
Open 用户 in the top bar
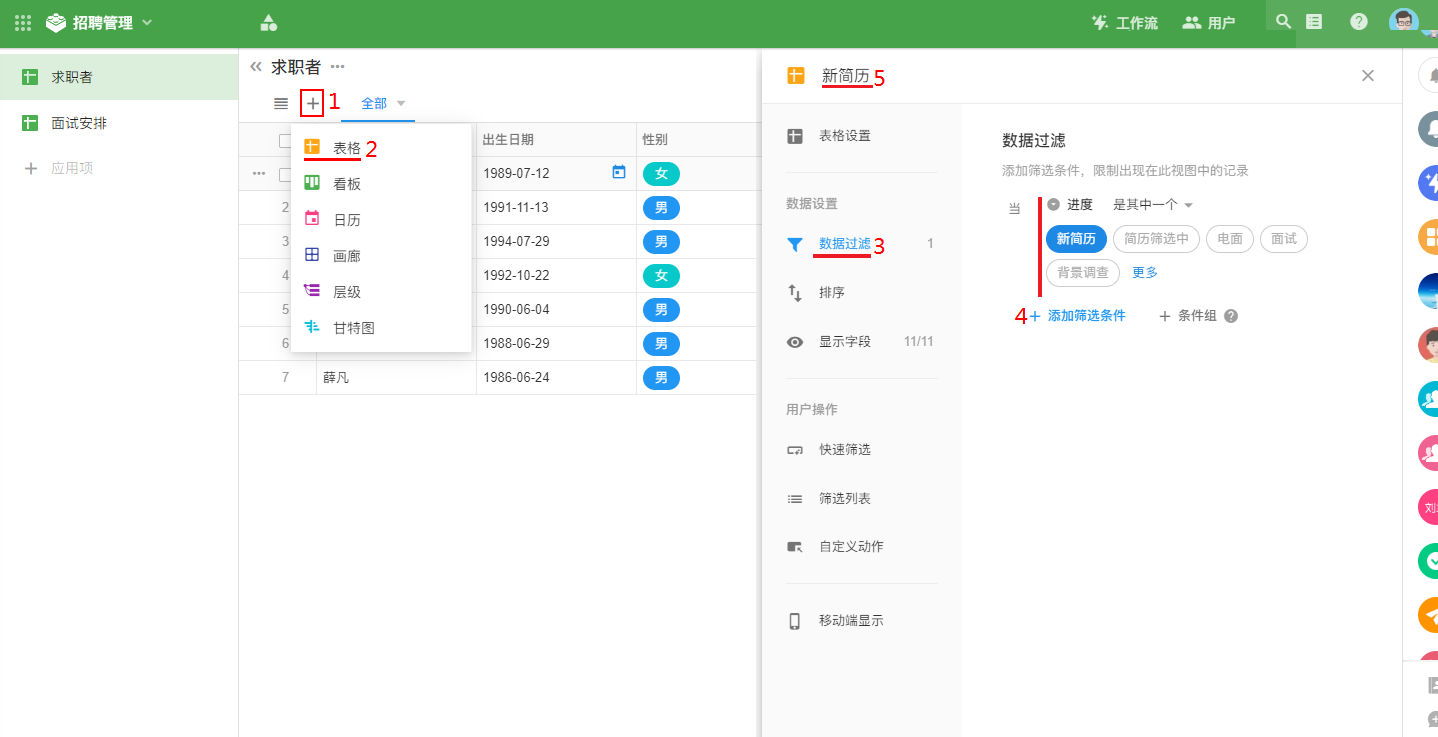pos(1208,22)
